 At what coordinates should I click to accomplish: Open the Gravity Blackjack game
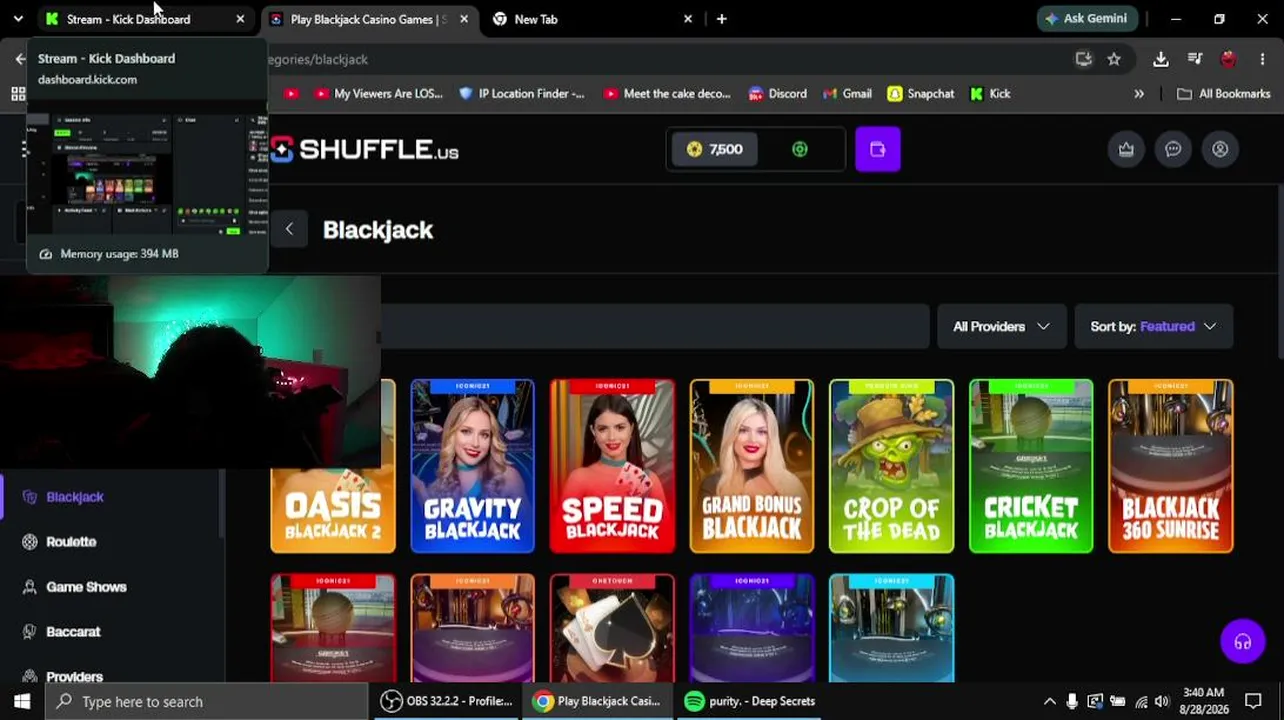point(472,466)
